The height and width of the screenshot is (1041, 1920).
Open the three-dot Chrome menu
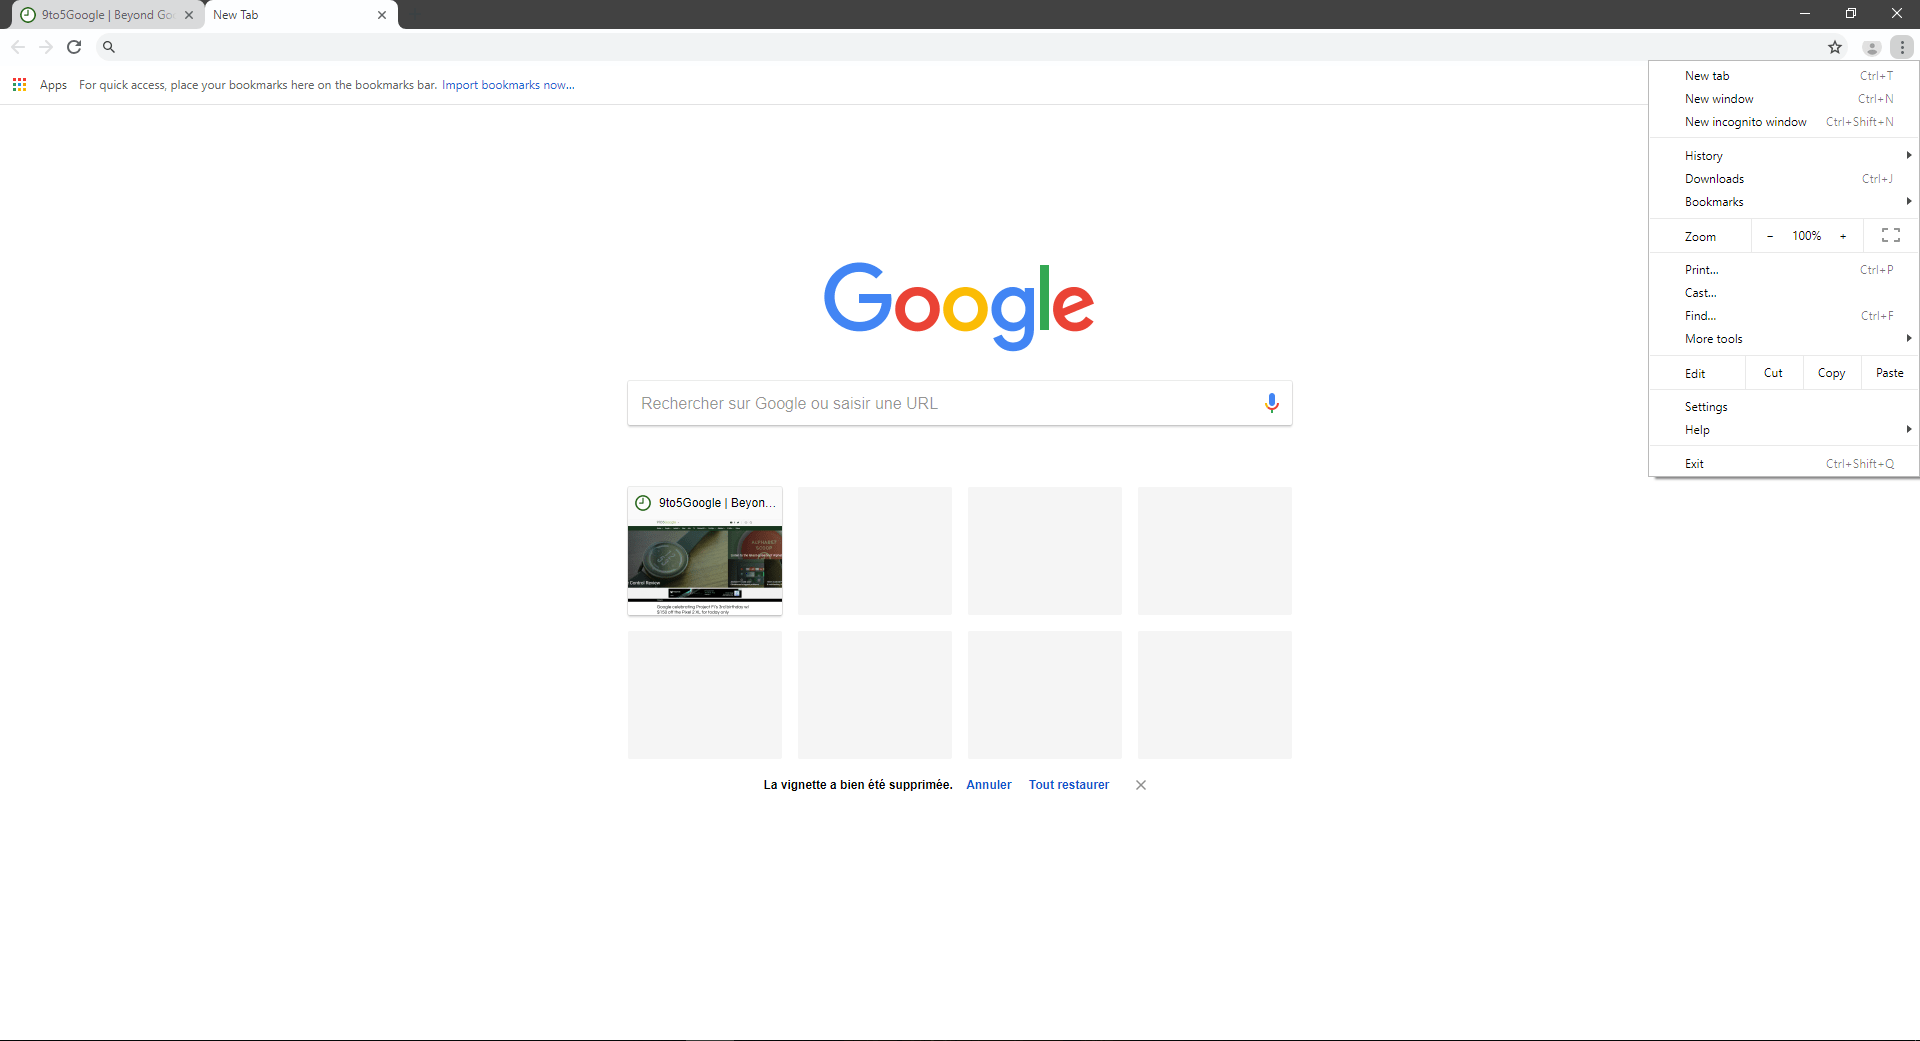coord(1902,47)
